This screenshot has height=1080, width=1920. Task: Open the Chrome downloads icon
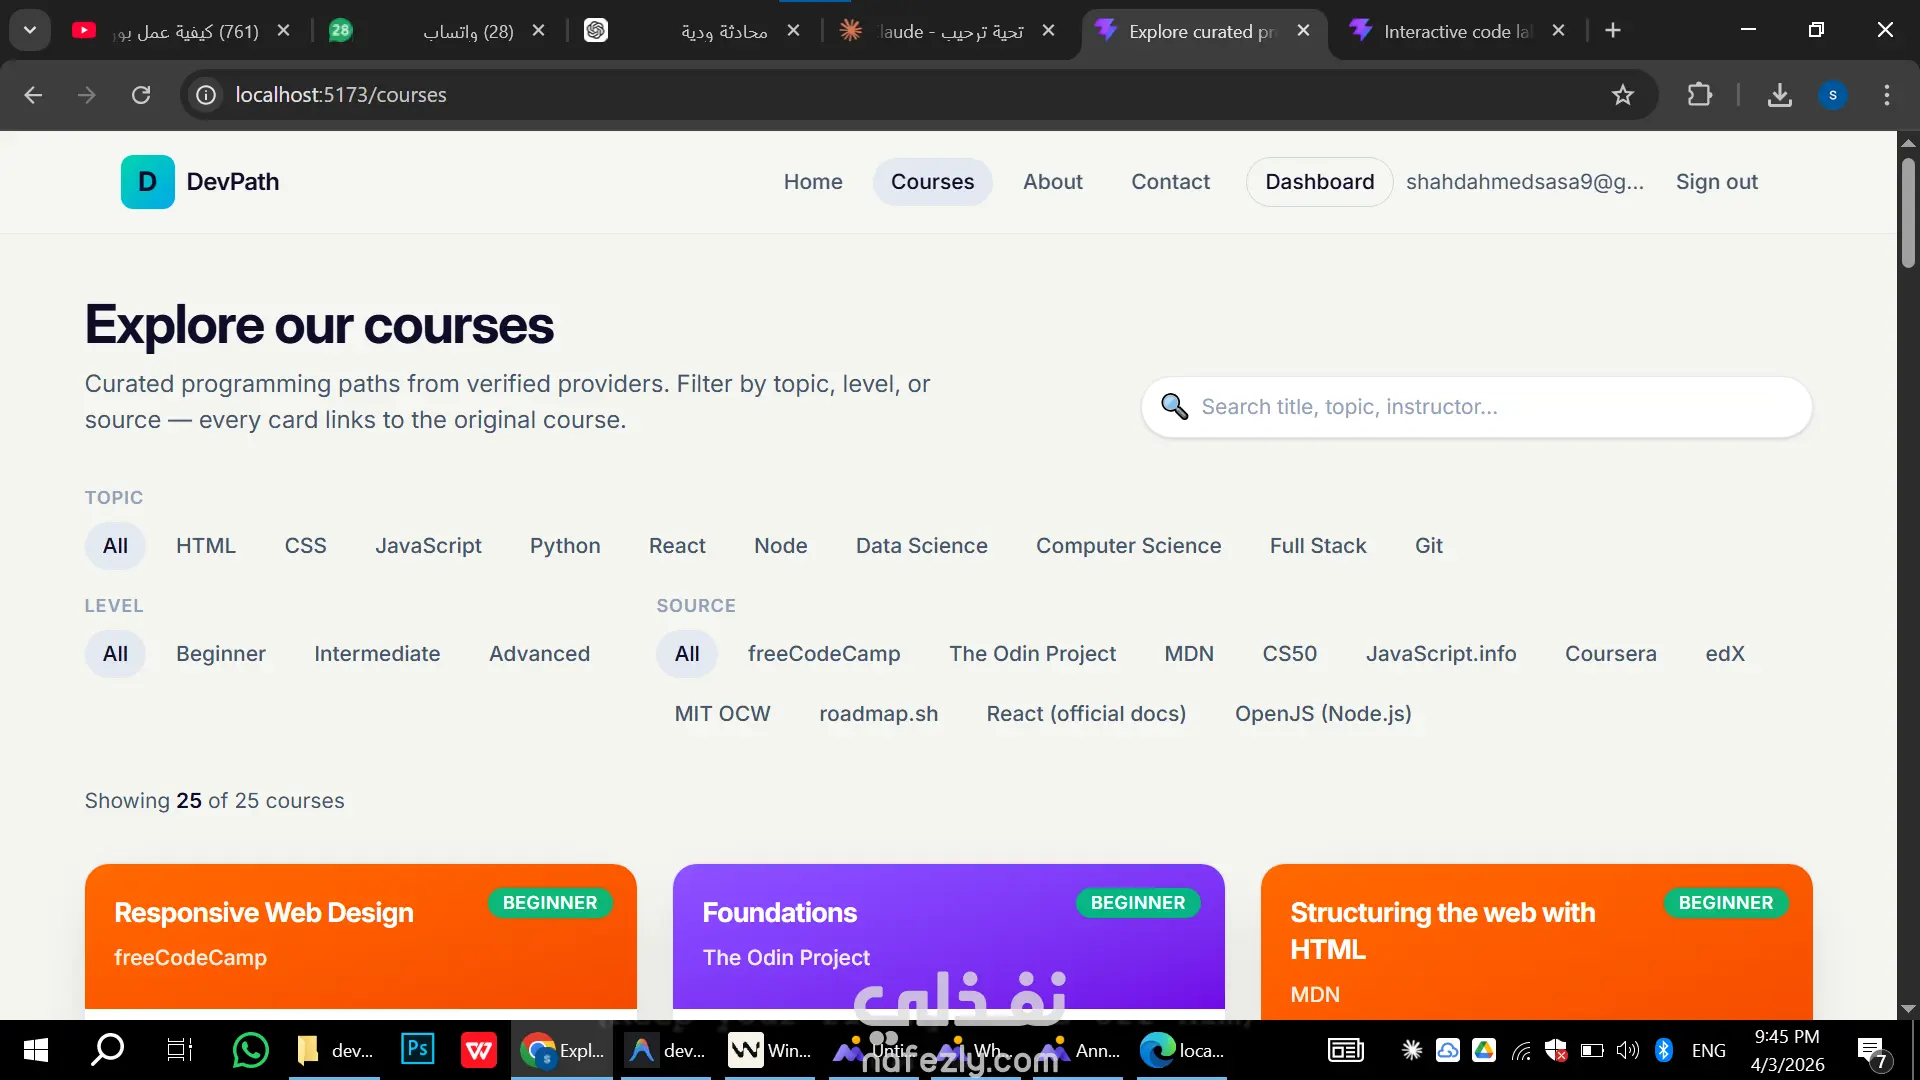point(1779,95)
